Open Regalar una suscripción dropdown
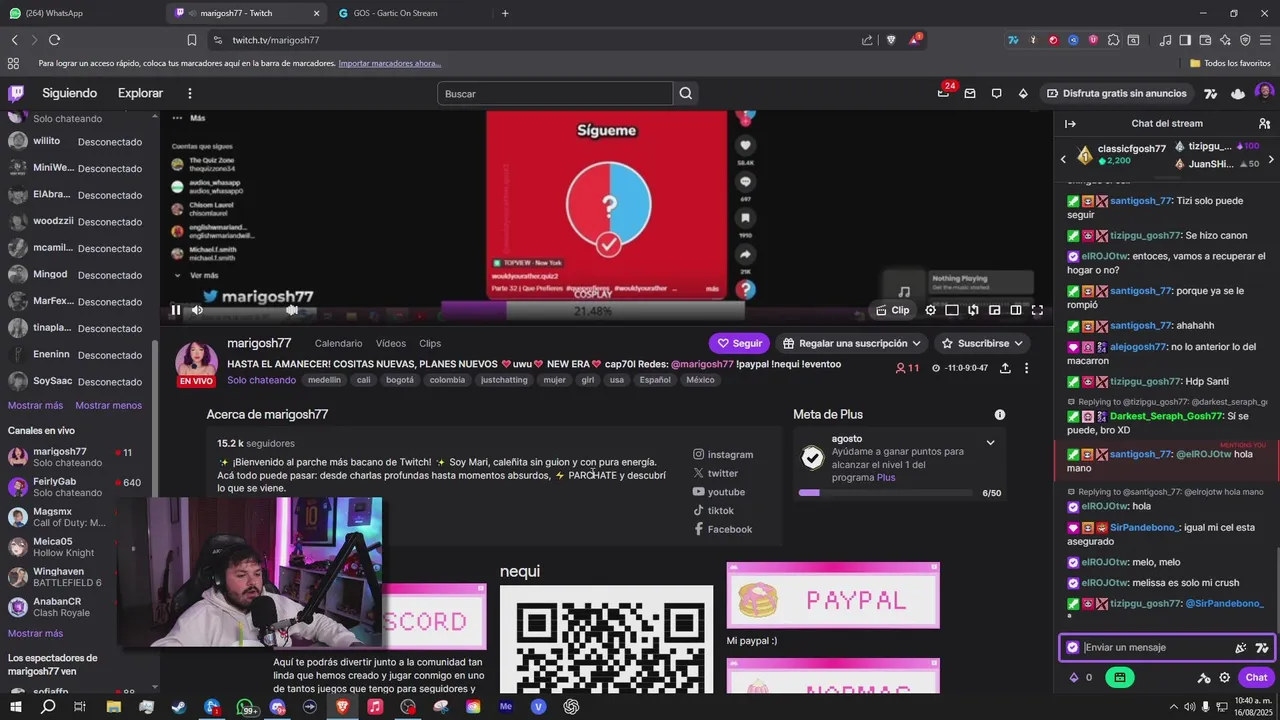The image size is (1280, 720). click(x=852, y=343)
